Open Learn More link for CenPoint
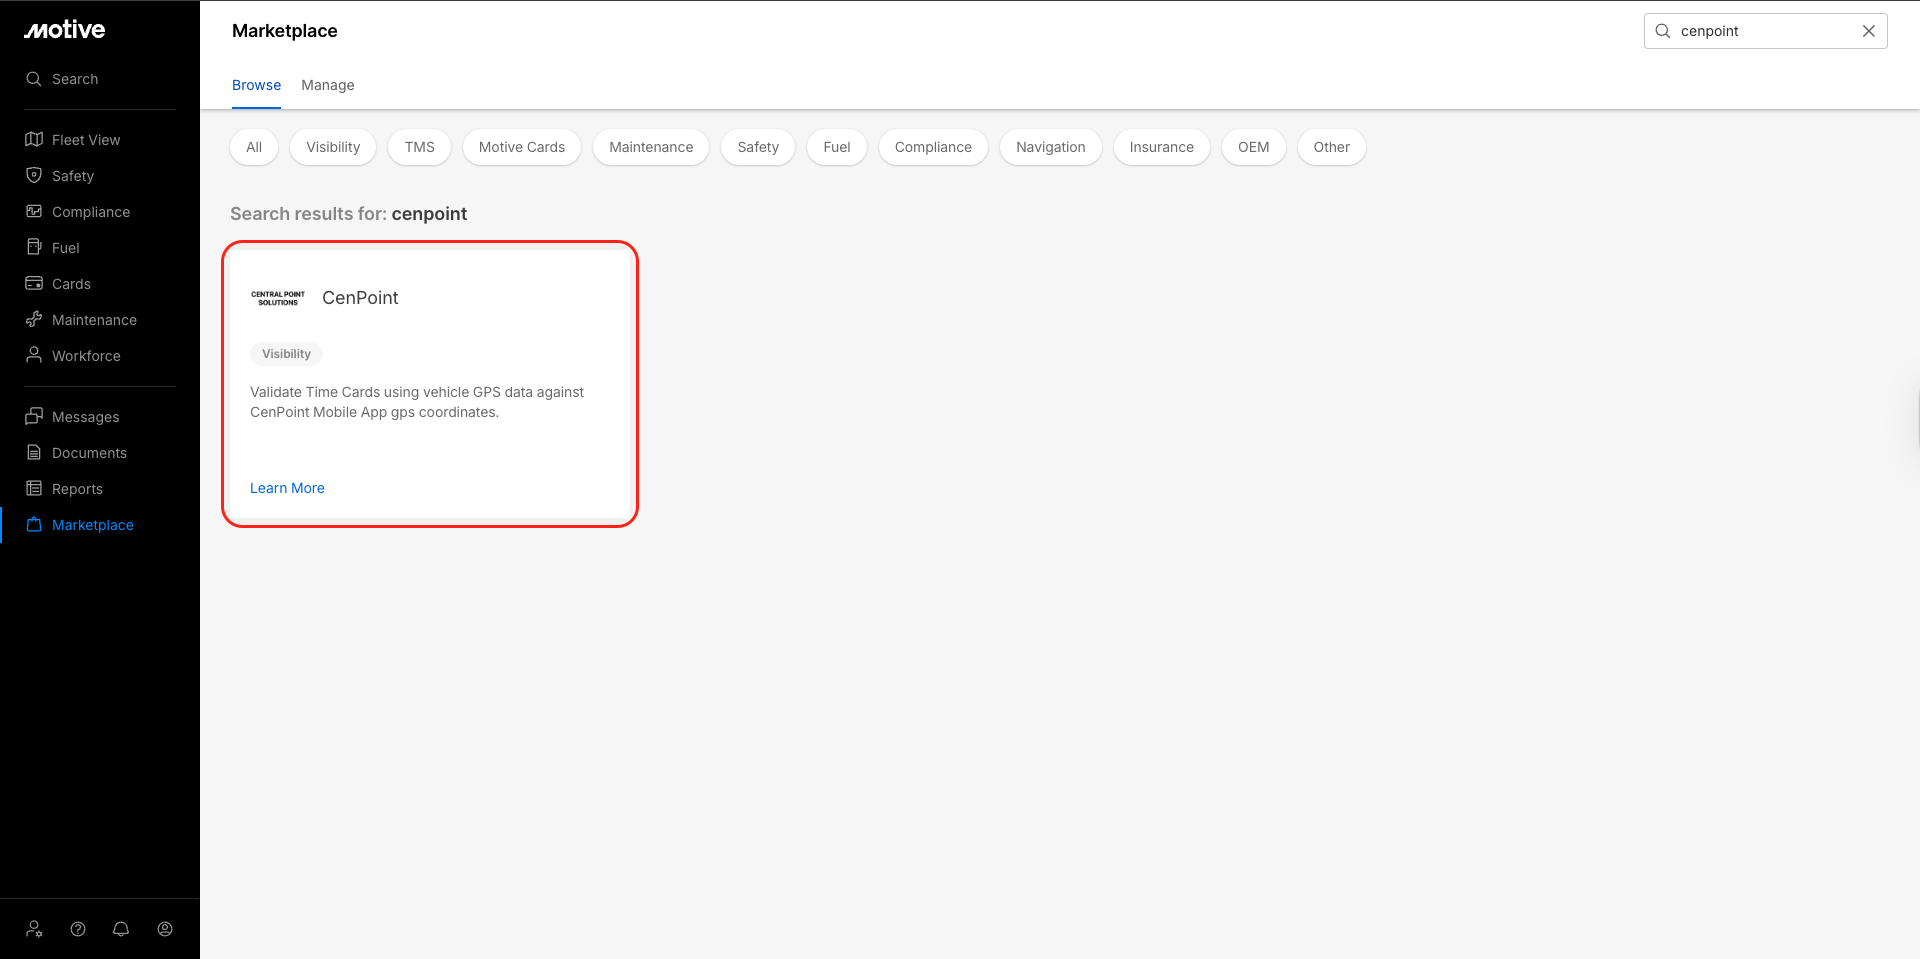Image resolution: width=1920 pixels, height=959 pixels. [287, 488]
